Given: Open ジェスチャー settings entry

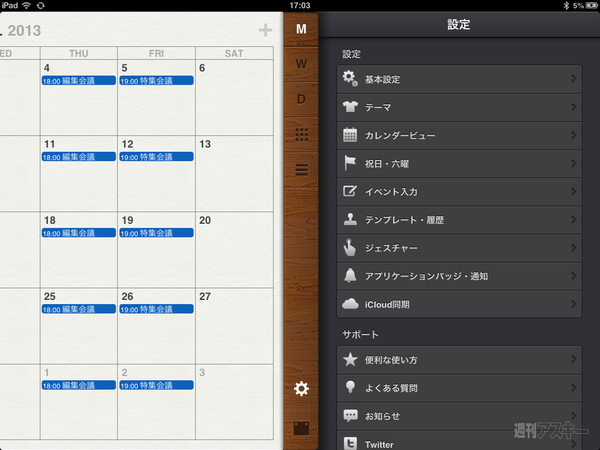Looking at the screenshot, I should [459, 248].
